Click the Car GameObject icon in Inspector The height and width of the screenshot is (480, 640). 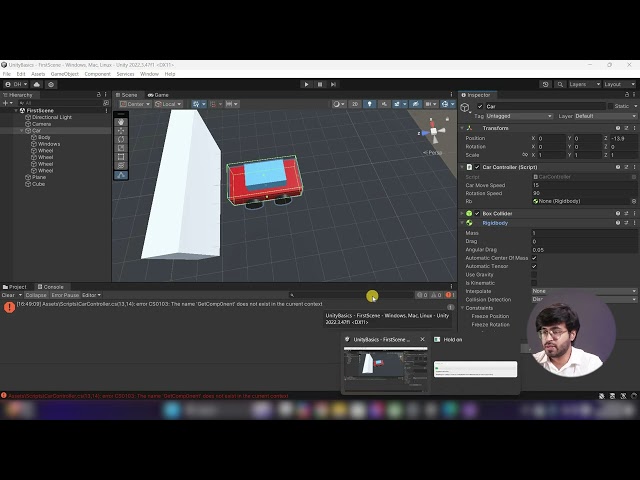(465, 107)
